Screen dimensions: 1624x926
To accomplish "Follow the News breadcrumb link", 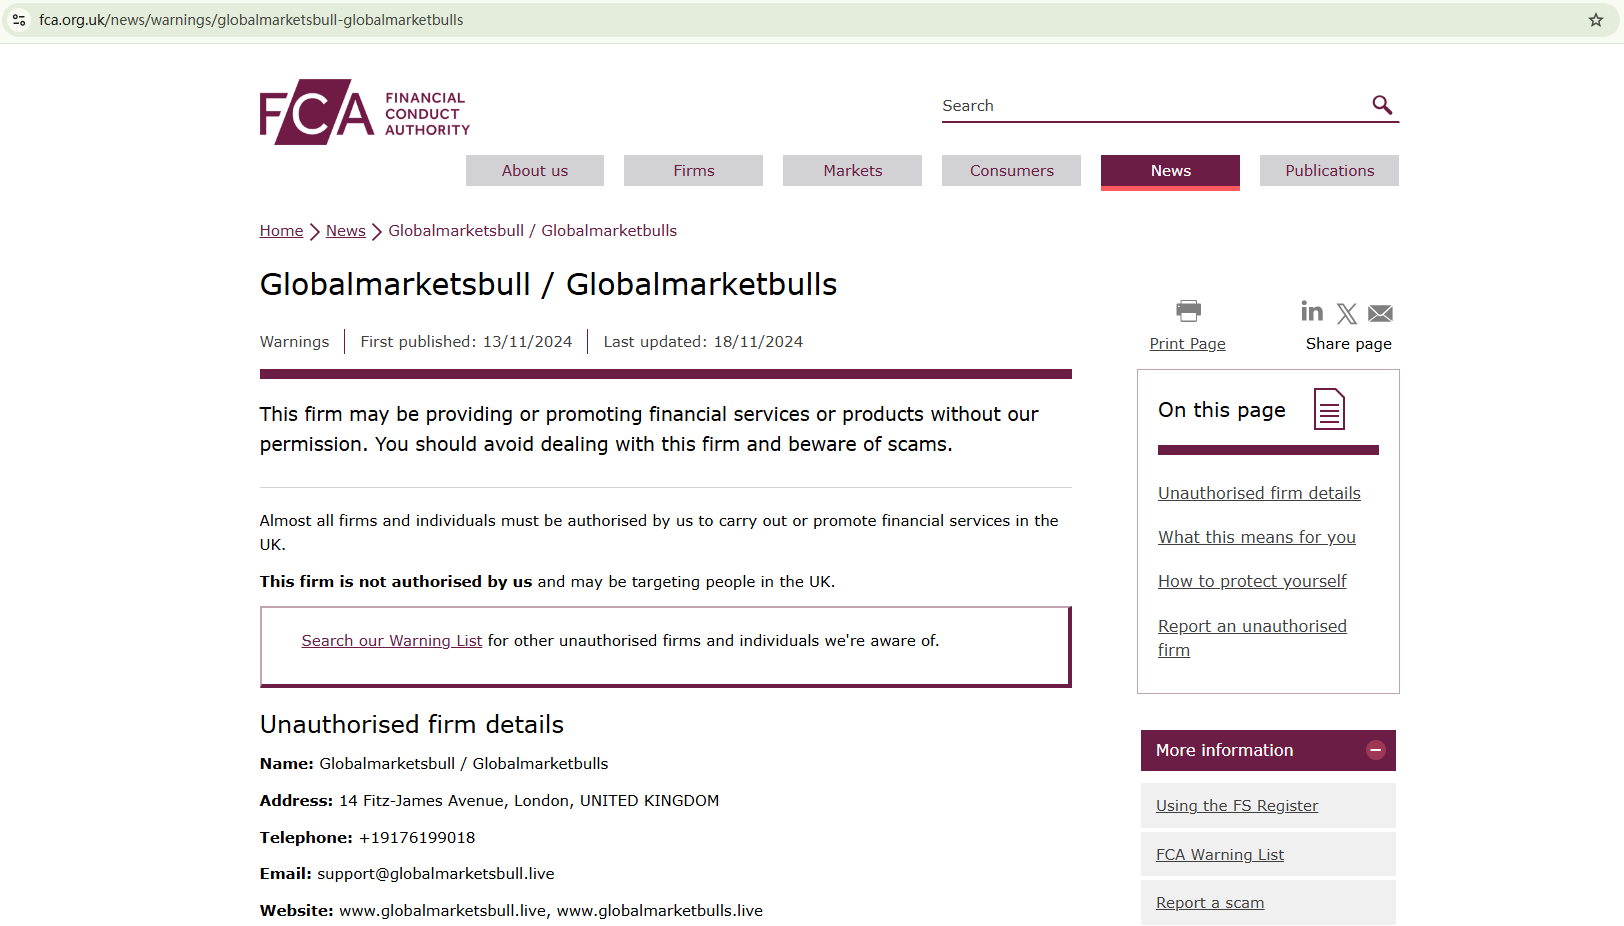I will pyautogui.click(x=346, y=231).
